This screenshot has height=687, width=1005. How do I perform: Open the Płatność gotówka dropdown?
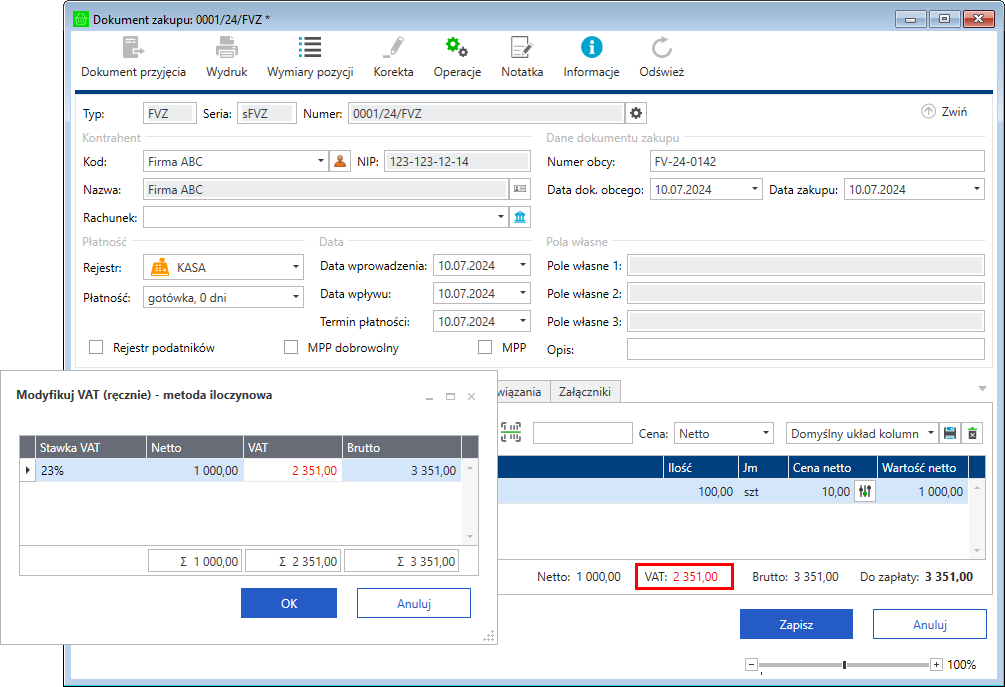click(295, 297)
